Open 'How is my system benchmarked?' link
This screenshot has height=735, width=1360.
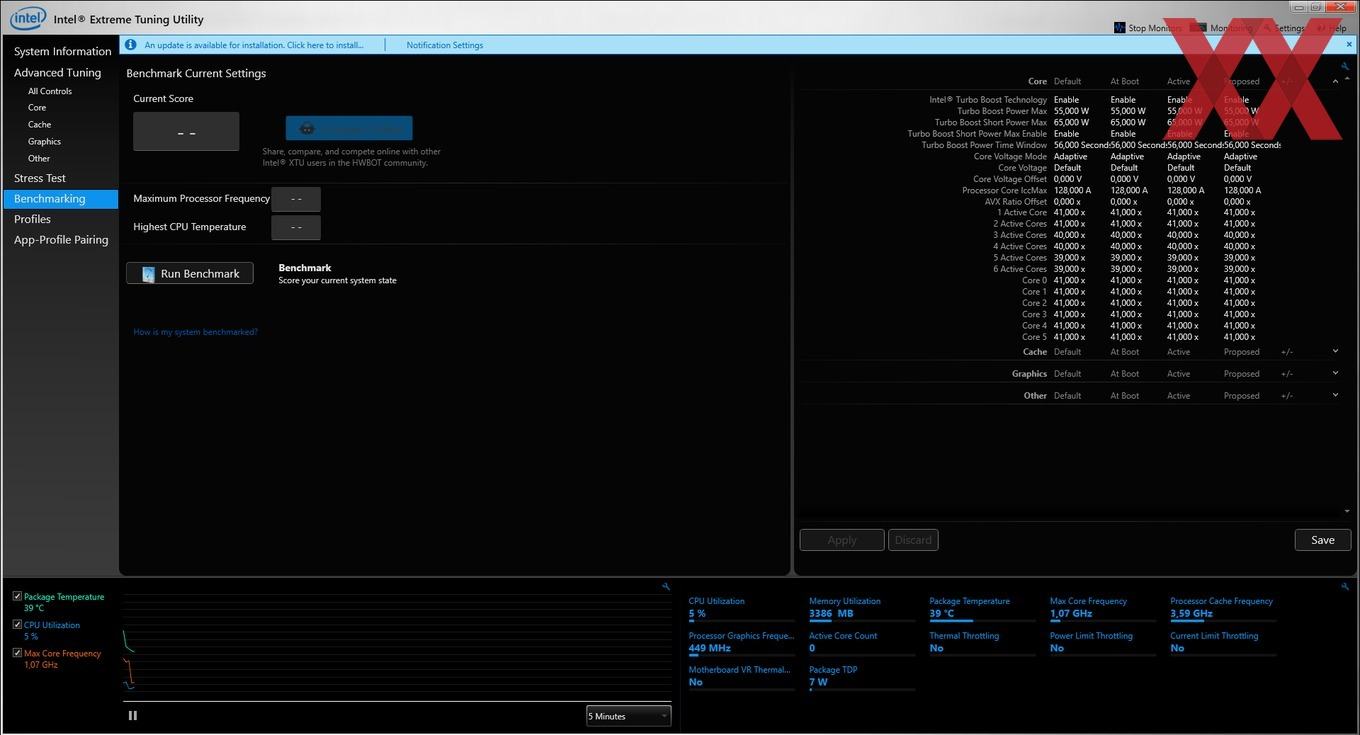click(x=195, y=332)
